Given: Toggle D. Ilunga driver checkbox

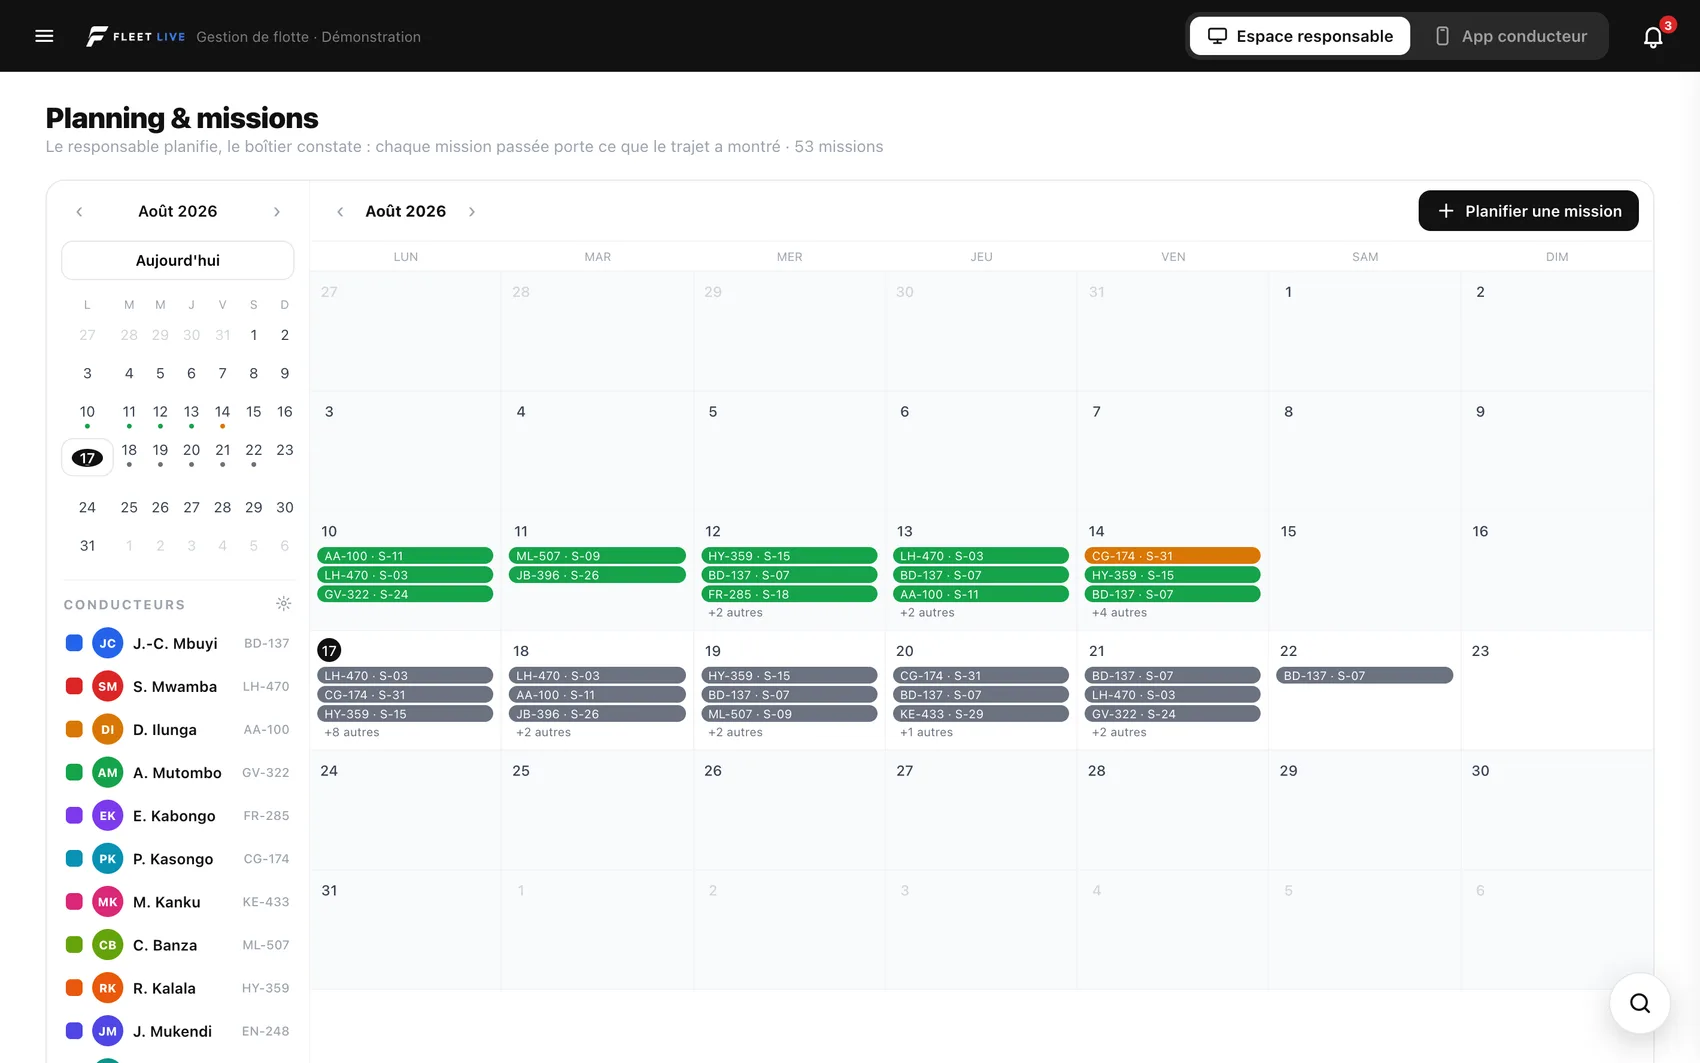Looking at the screenshot, I should pyautogui.click(x=74, y=729).
